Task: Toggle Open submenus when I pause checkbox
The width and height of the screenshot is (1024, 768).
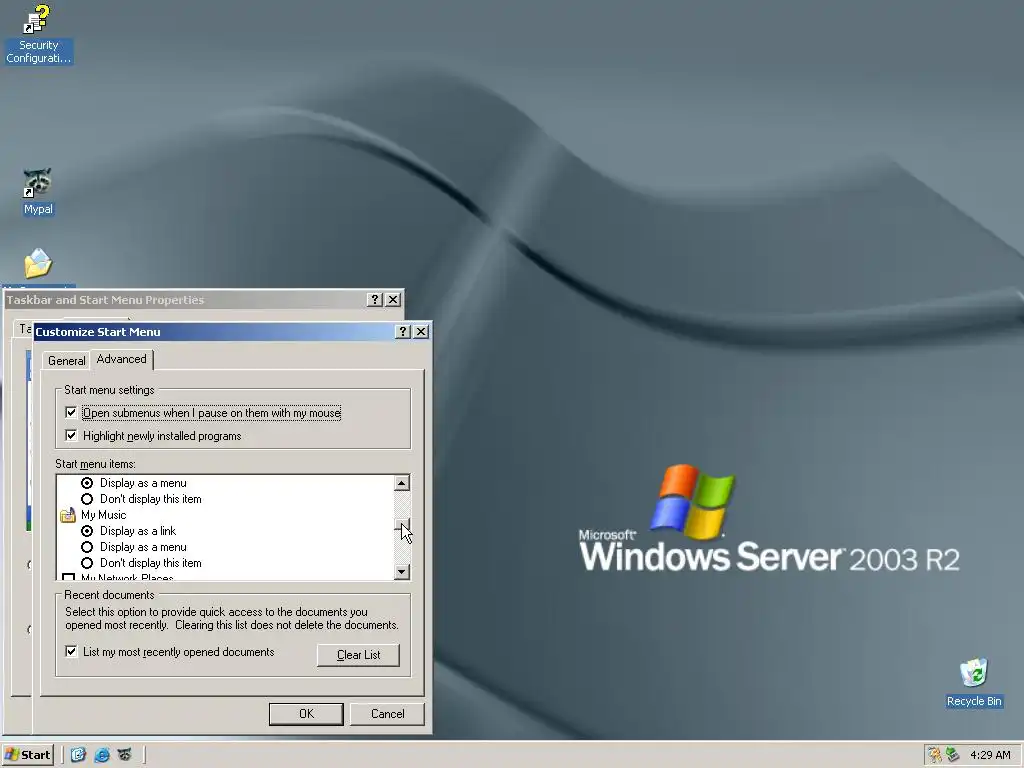Action: [x=71, y=413]
